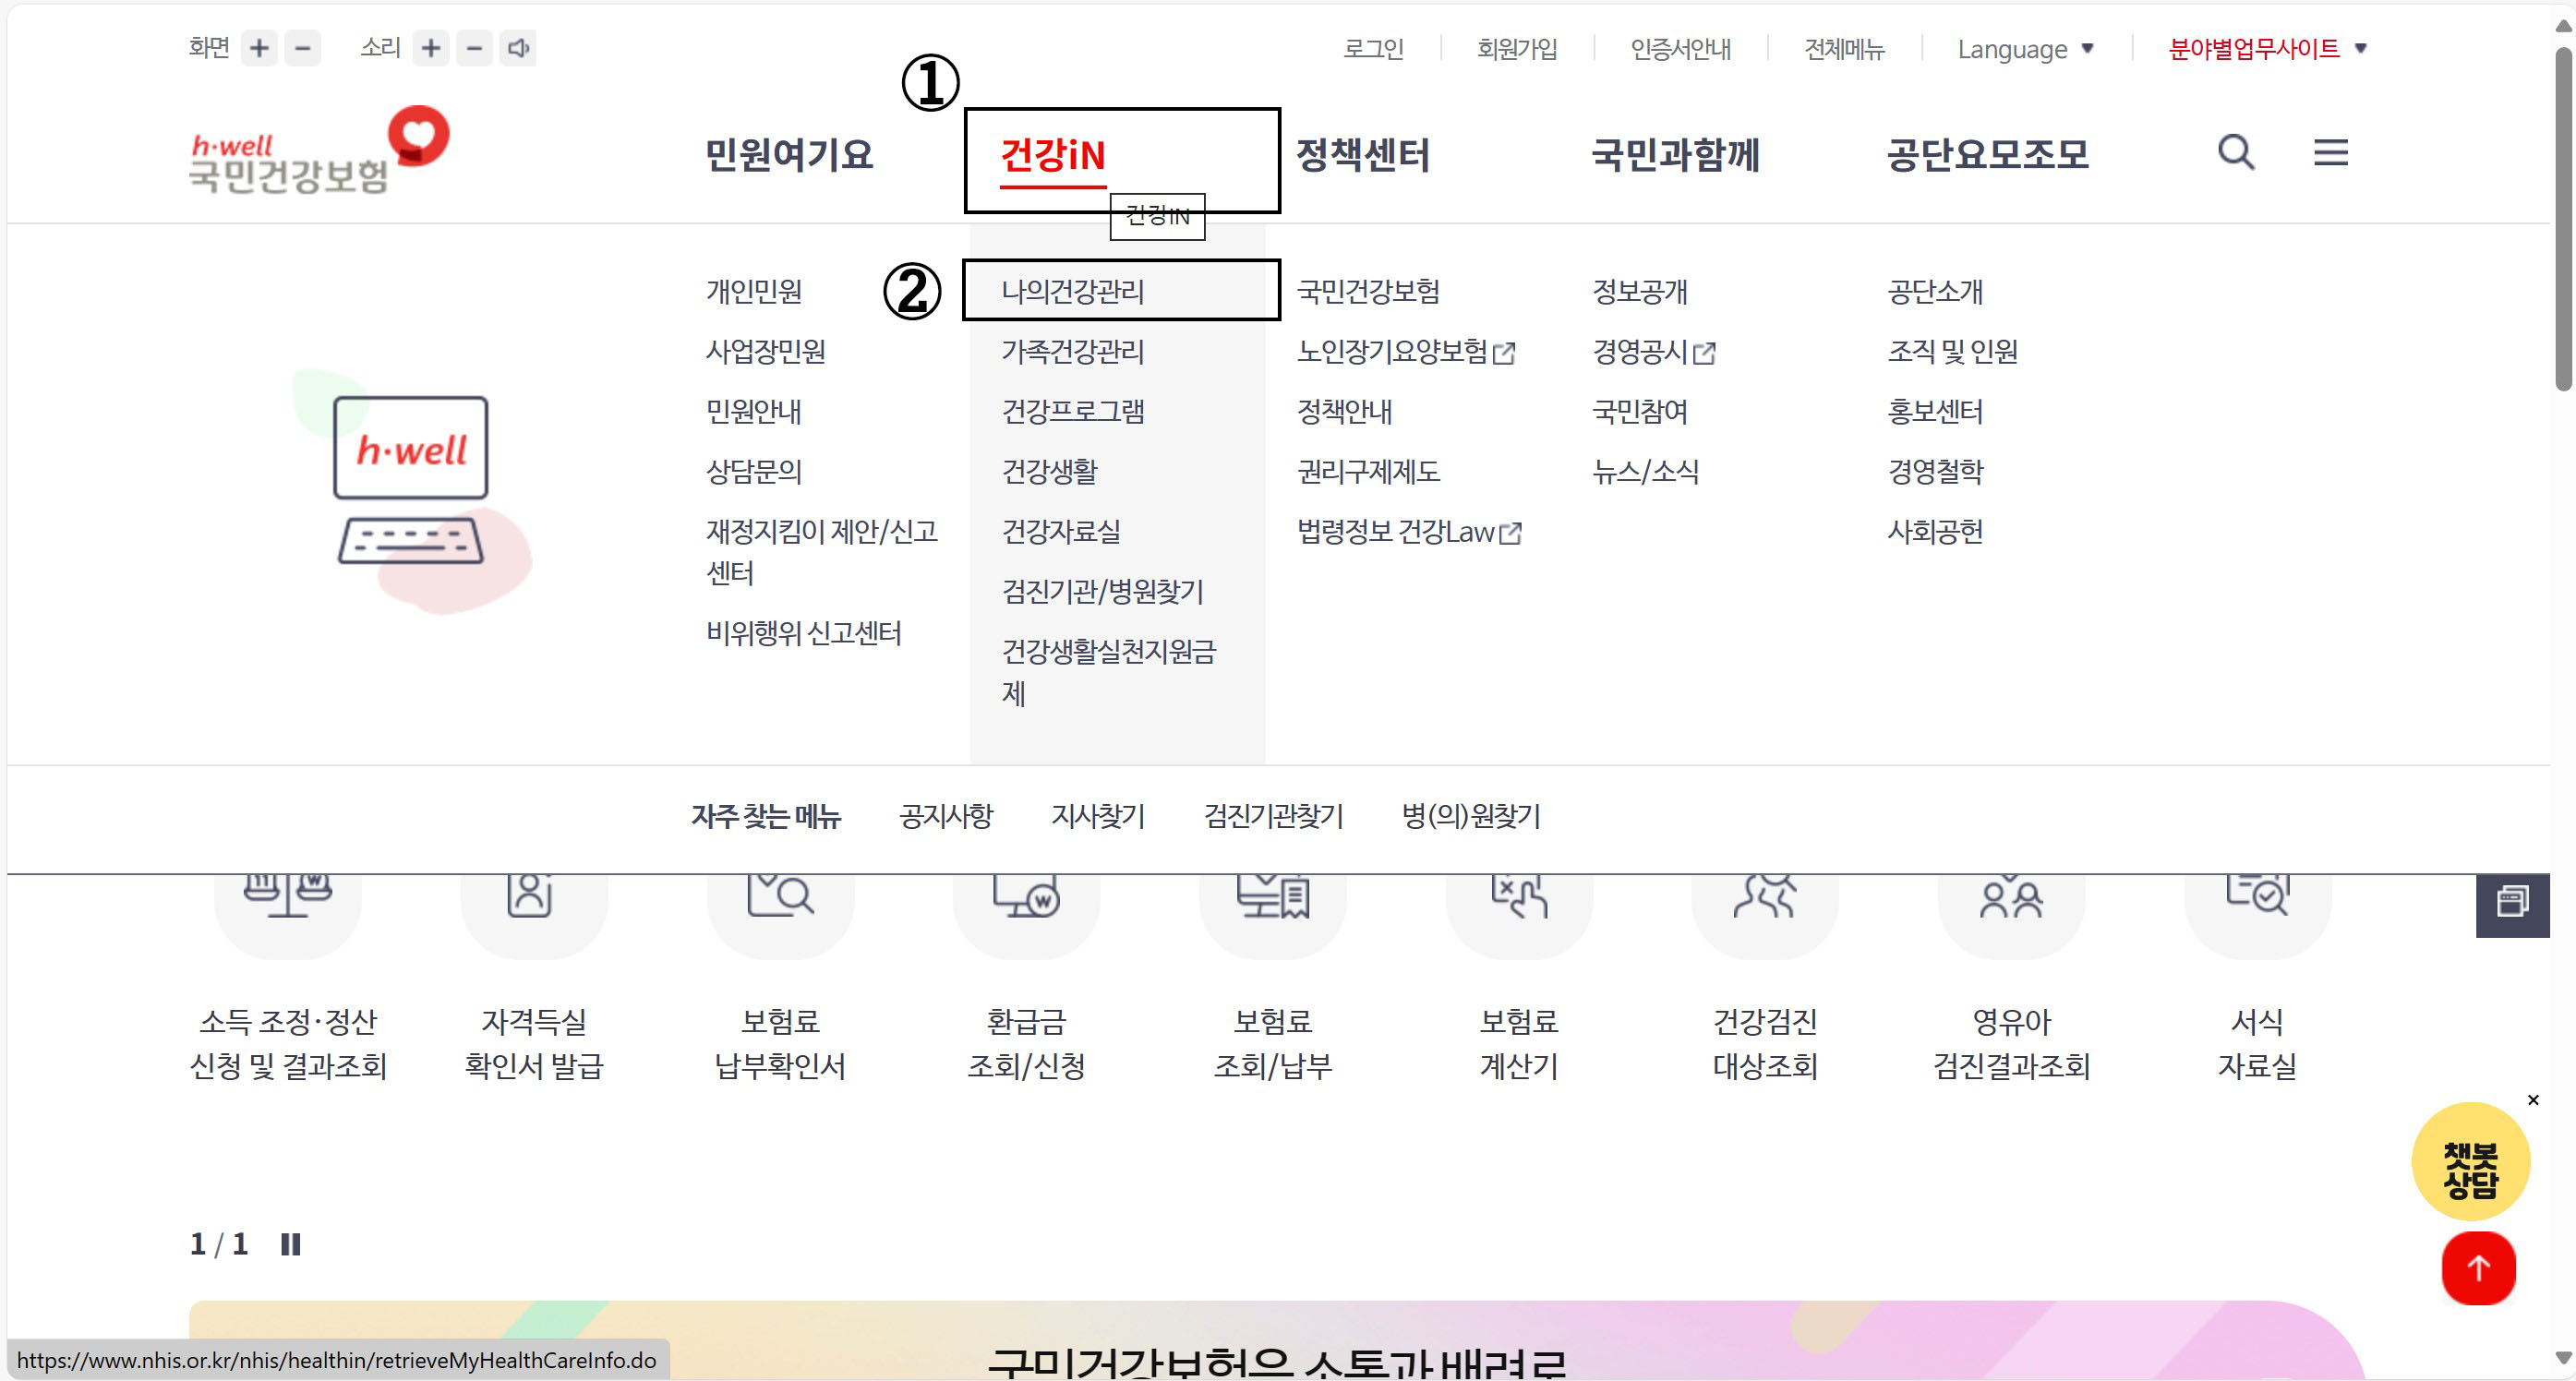Select the 건강생활실천지원금제 submenu item
This screenshot has height=1381, width=2576.
(1109, 672)
